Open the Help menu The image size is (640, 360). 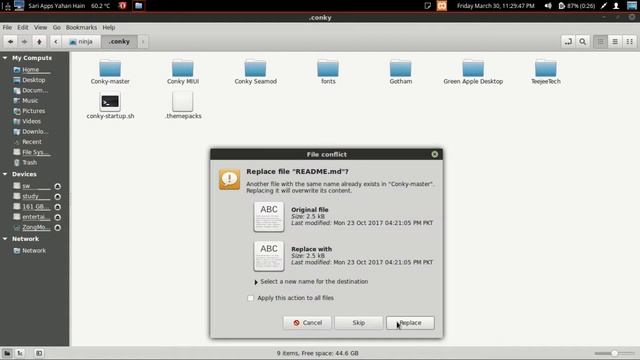[x=109, y=27]
